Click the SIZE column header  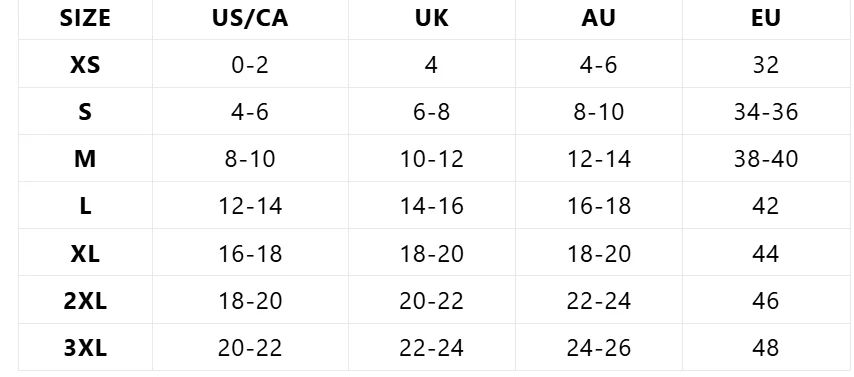85,18
